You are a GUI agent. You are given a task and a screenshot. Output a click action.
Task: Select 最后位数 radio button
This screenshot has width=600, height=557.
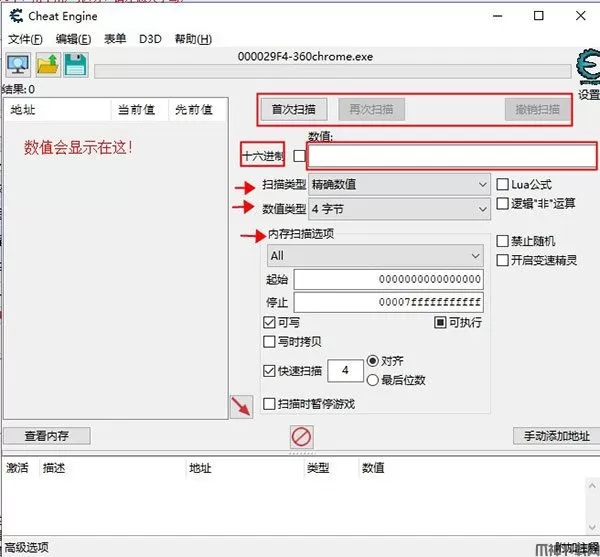372,380
